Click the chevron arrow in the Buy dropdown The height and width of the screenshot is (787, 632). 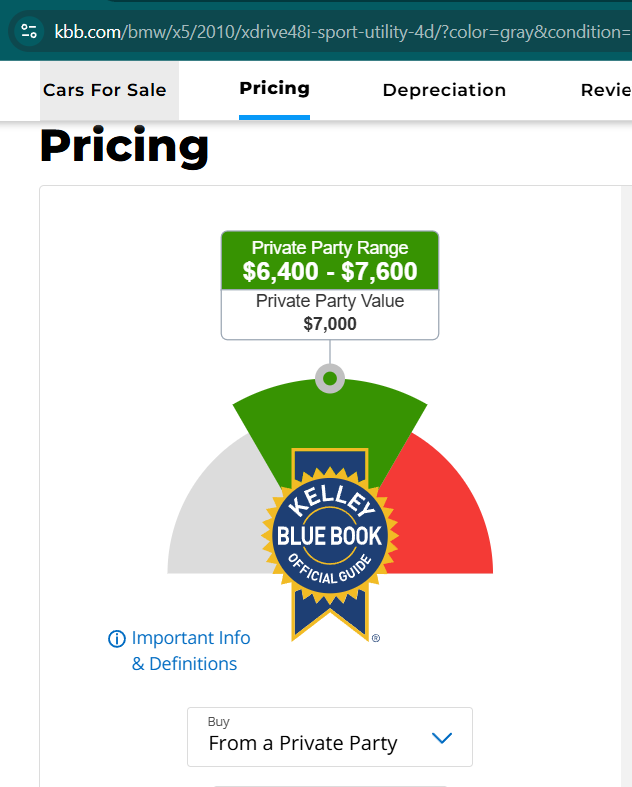coord(441,738)
